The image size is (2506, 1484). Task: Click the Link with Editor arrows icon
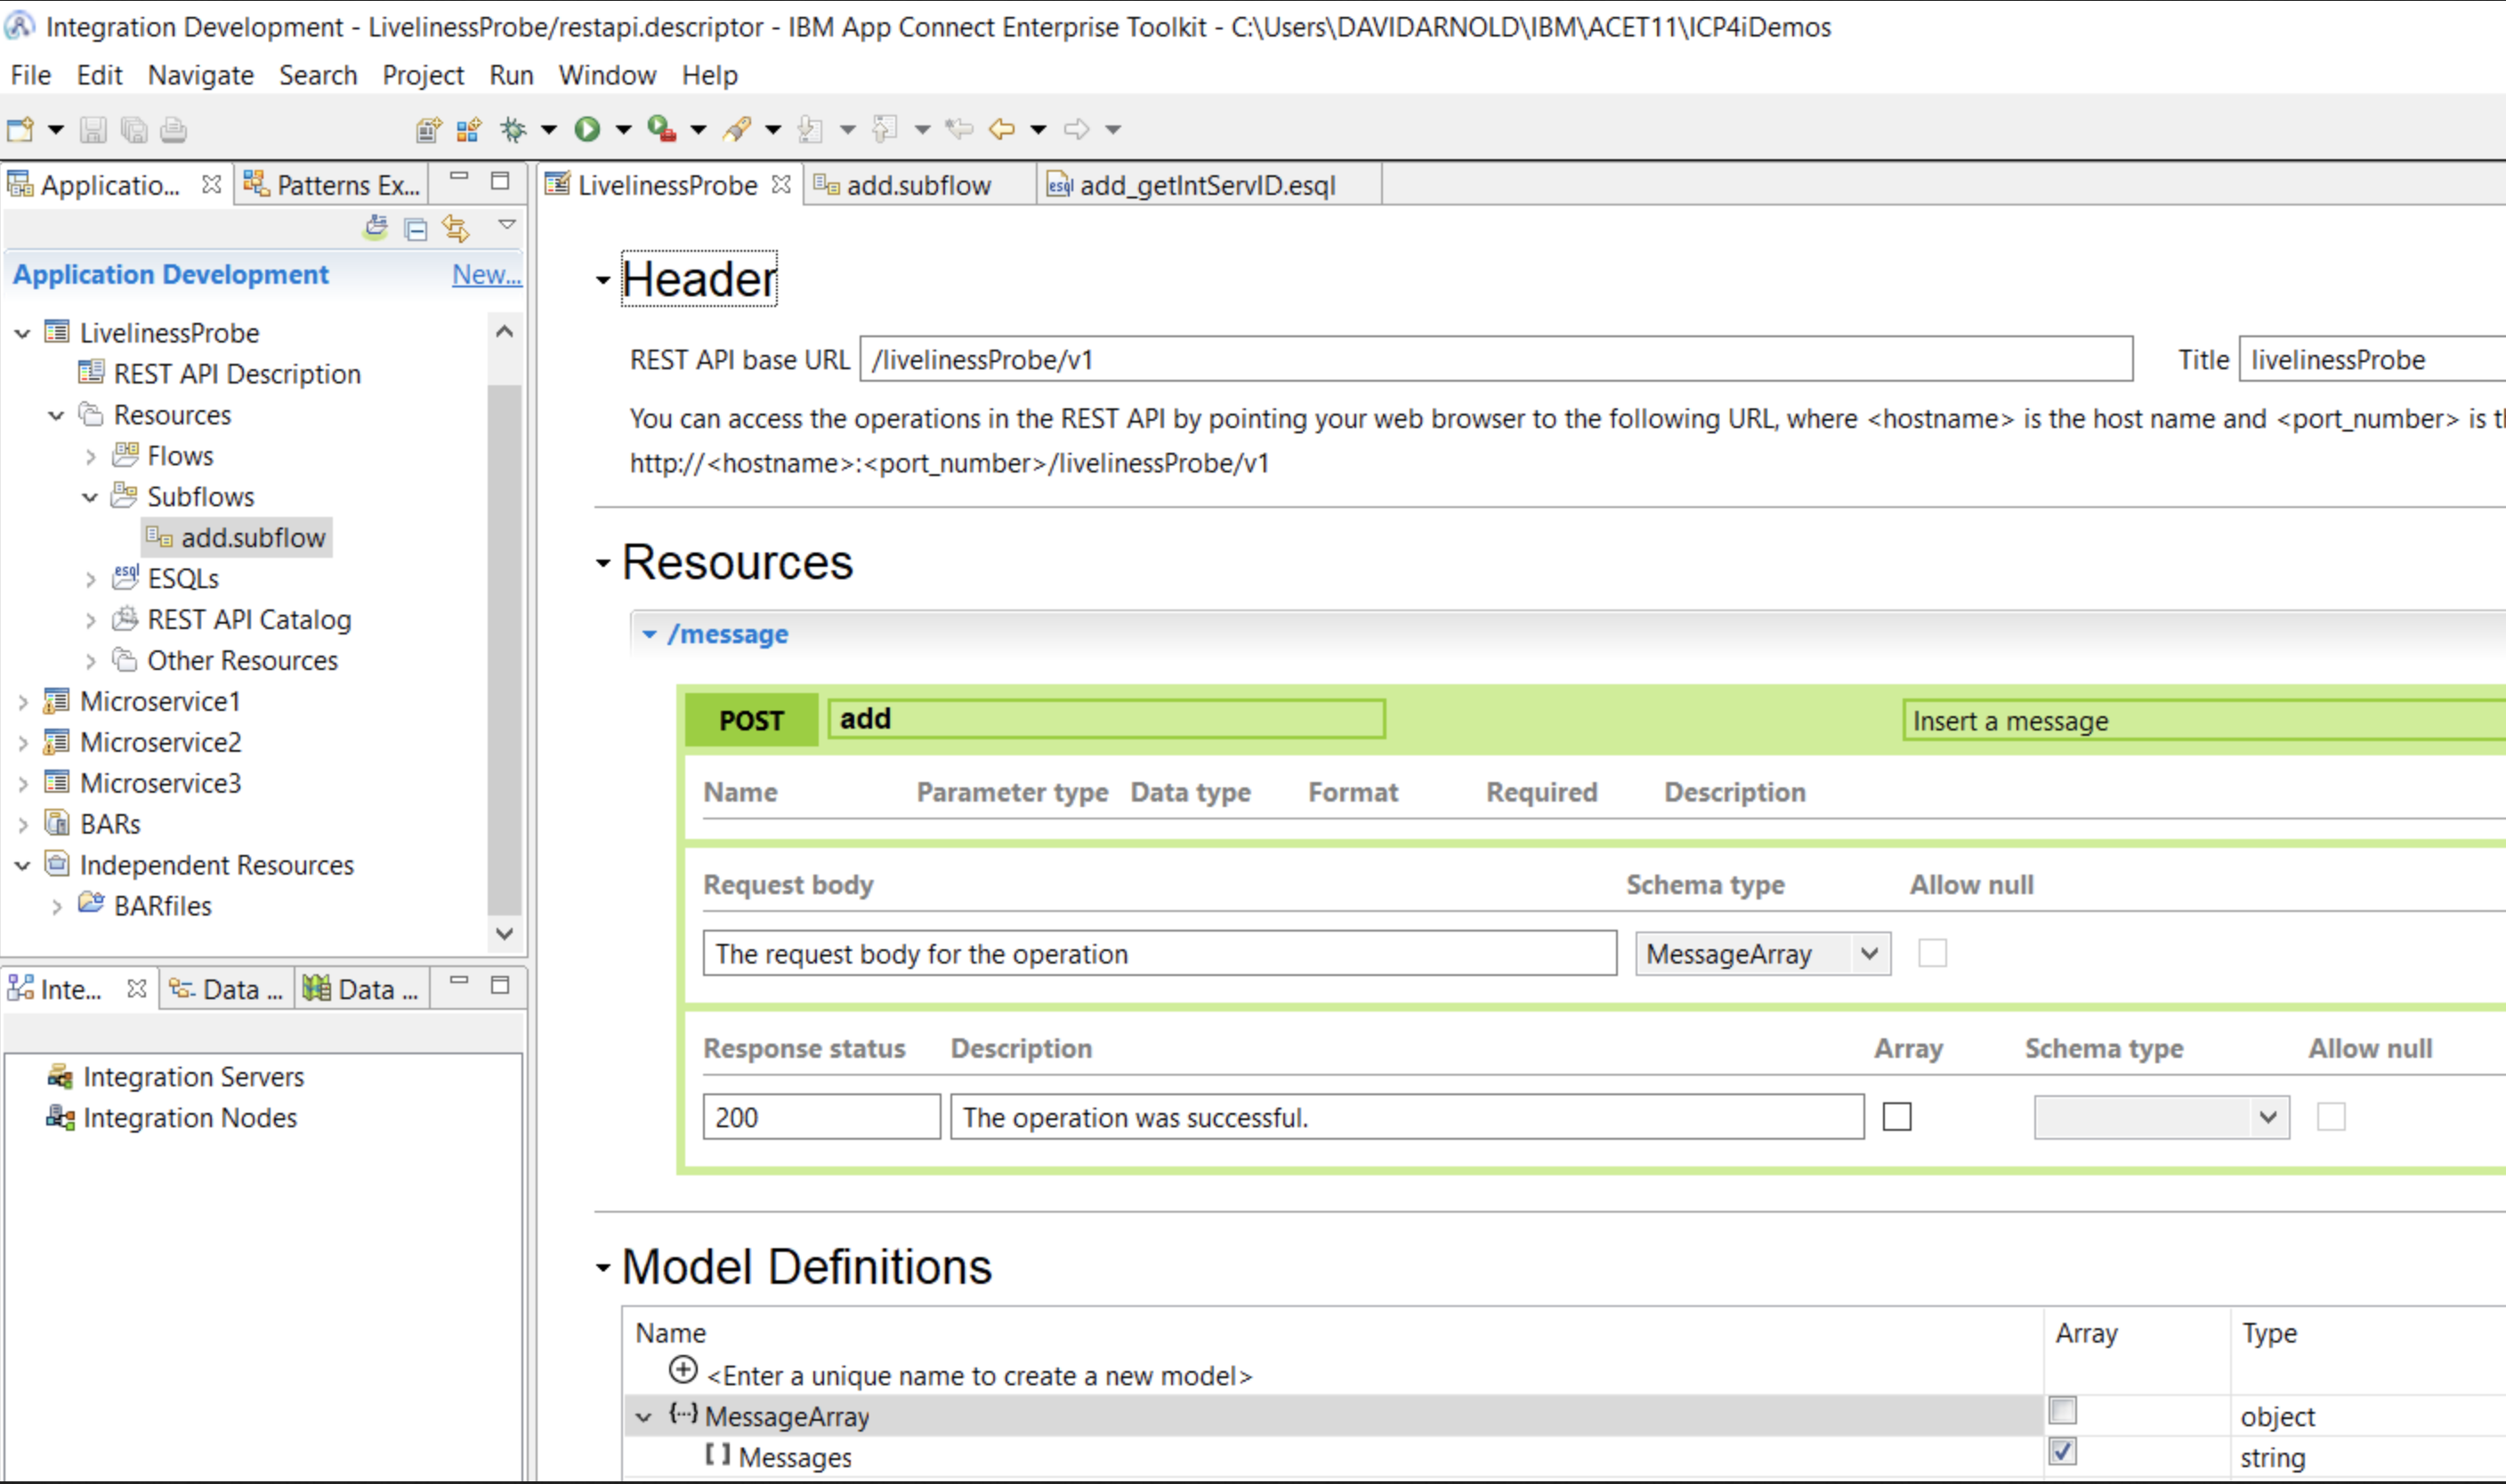pyautogui.click(x=456, y=230)
